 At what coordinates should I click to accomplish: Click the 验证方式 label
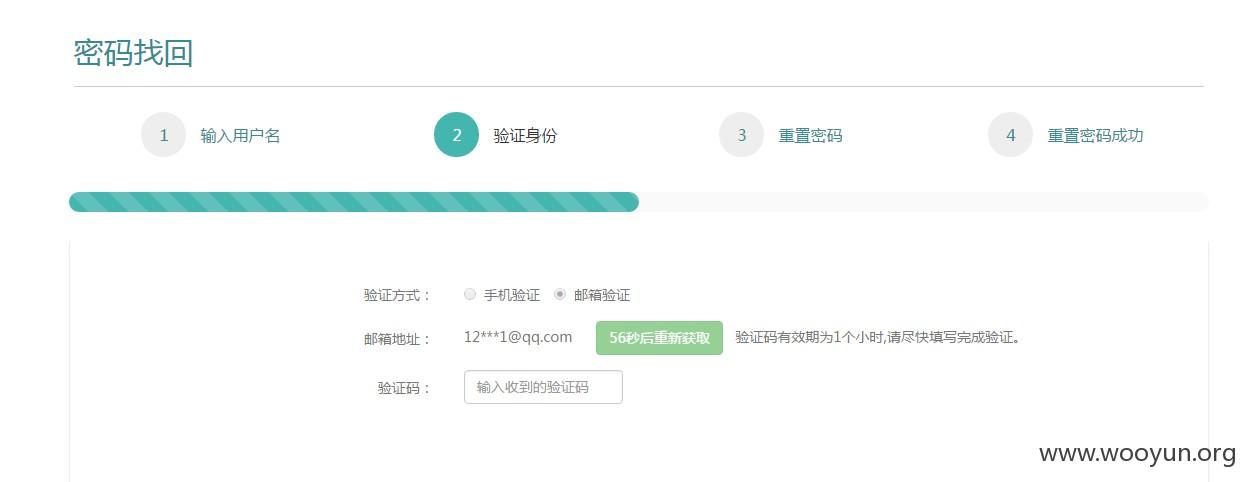pyautogui.click(x=398, y=295)
